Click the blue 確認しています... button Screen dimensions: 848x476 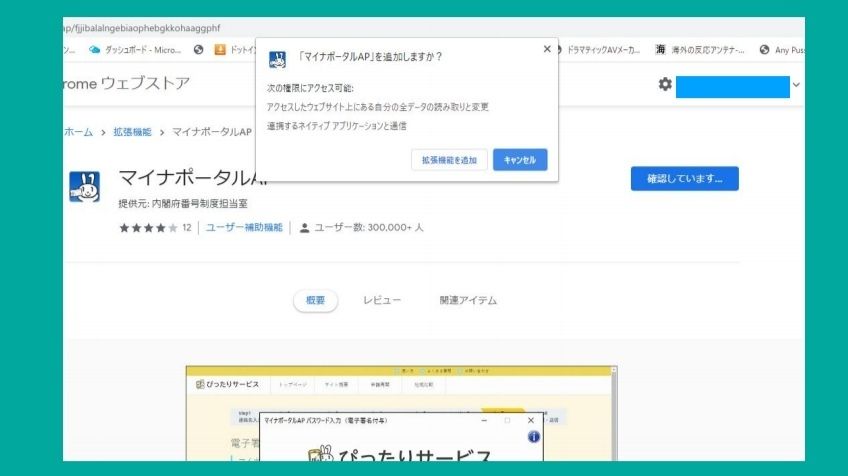pyautogui.click(x=684, y=179)
